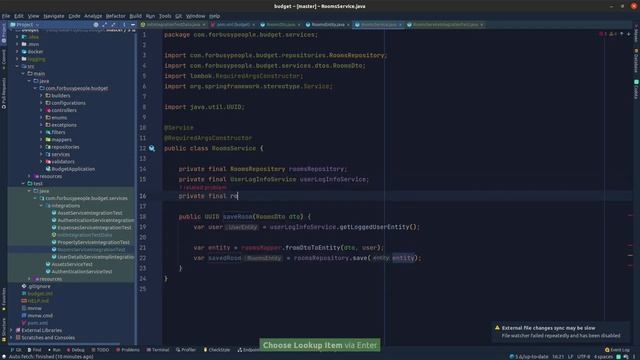Image resolution: width=640 pixels, height=360 pixels.
Task: Select PropertyServiceIntegrationTest file
Action: [x=93, y=242]
